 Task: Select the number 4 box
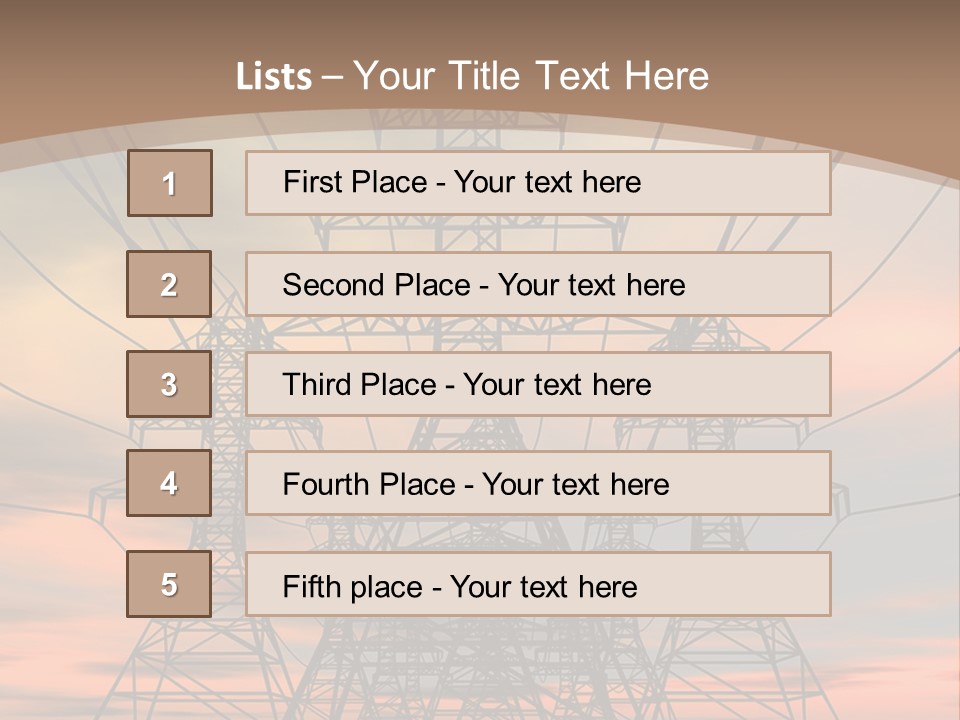pyautogui.click(x=169, y=483)
